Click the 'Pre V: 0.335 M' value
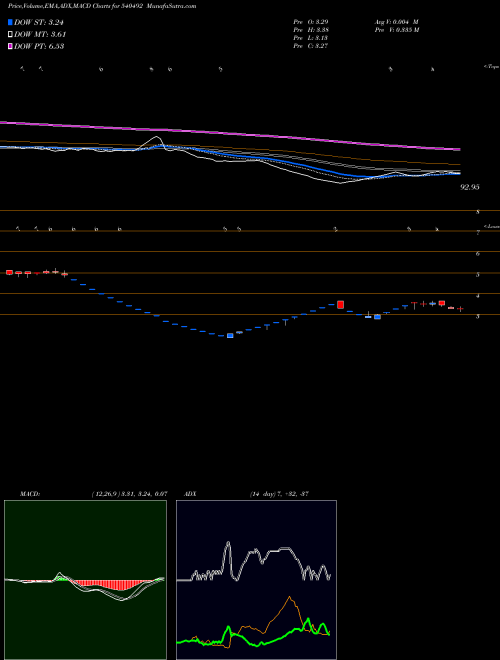The image size is (500, 660). [x=396, y=30]
